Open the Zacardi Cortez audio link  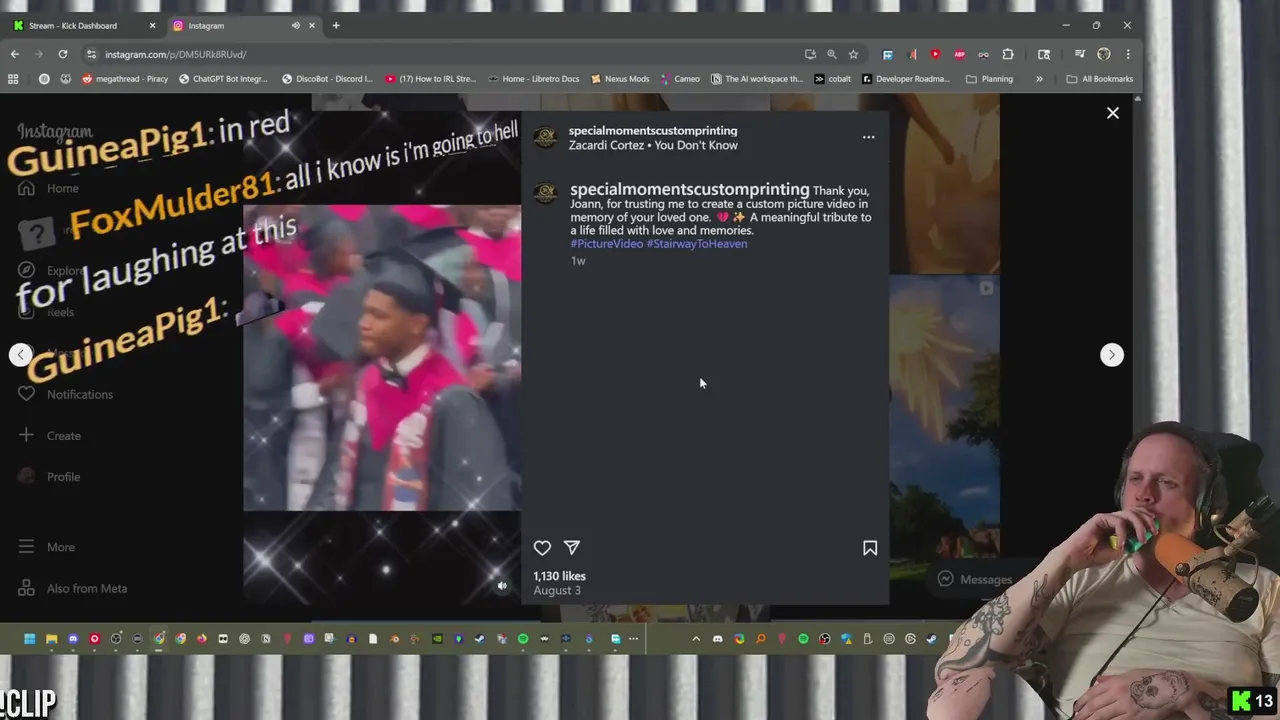point(653,146)
